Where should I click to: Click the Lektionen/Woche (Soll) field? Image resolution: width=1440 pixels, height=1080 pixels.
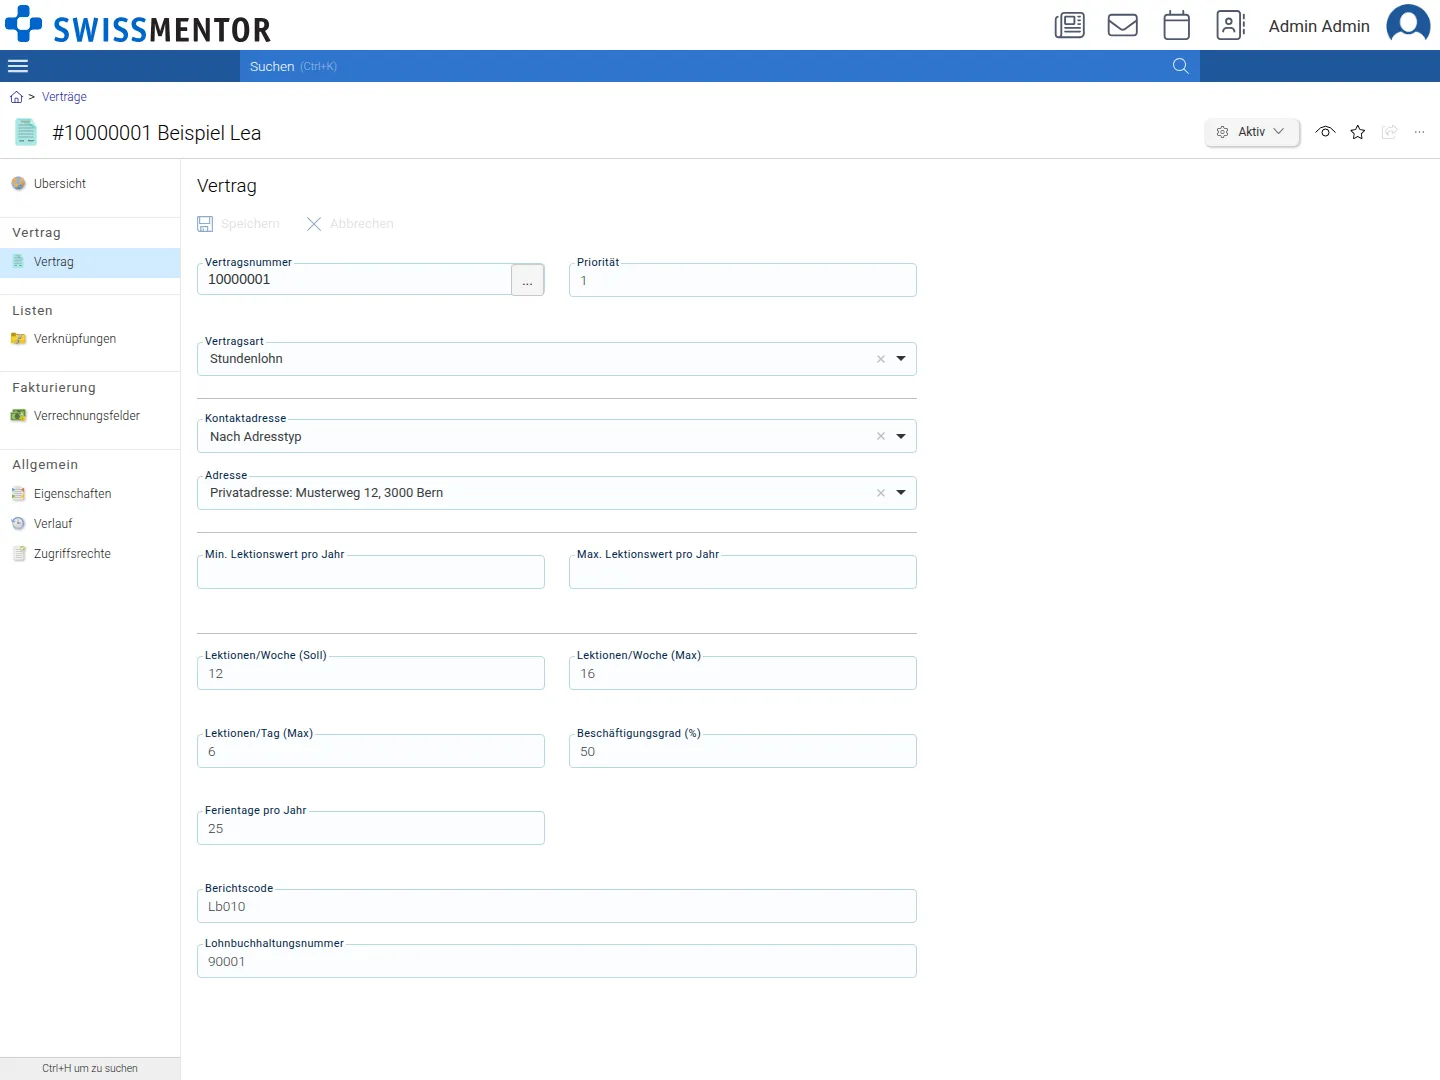click(x=371, y=673)
